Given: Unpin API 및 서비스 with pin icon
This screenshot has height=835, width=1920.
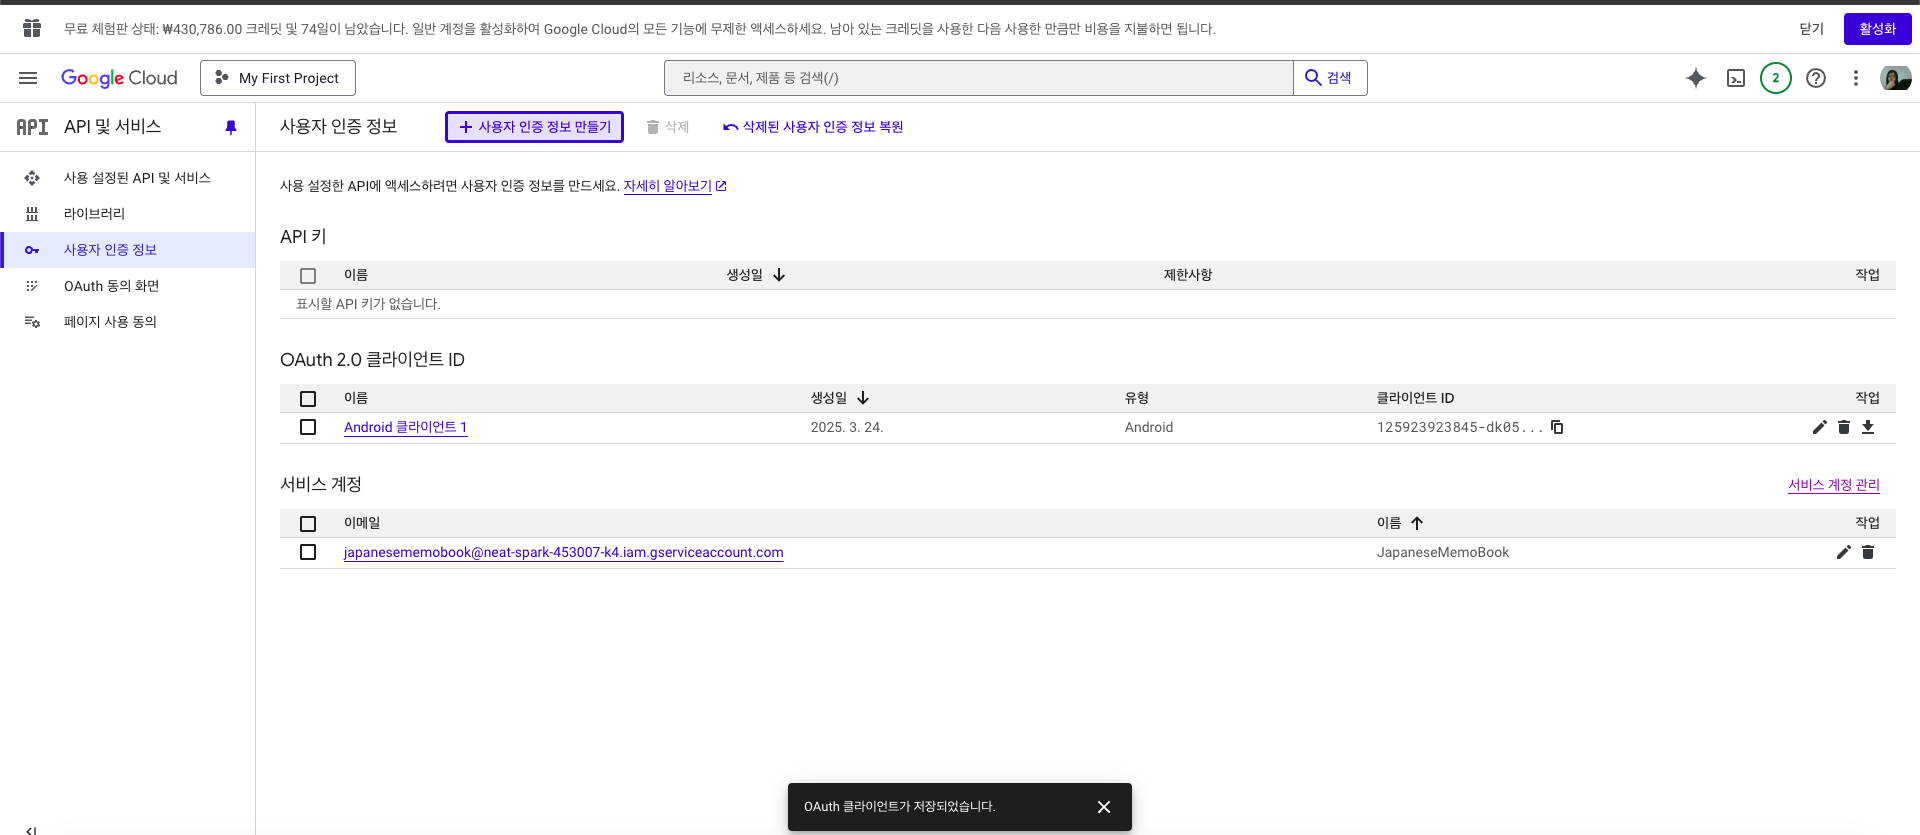Looking at the screenshot, I should click(x=231, y=127).
